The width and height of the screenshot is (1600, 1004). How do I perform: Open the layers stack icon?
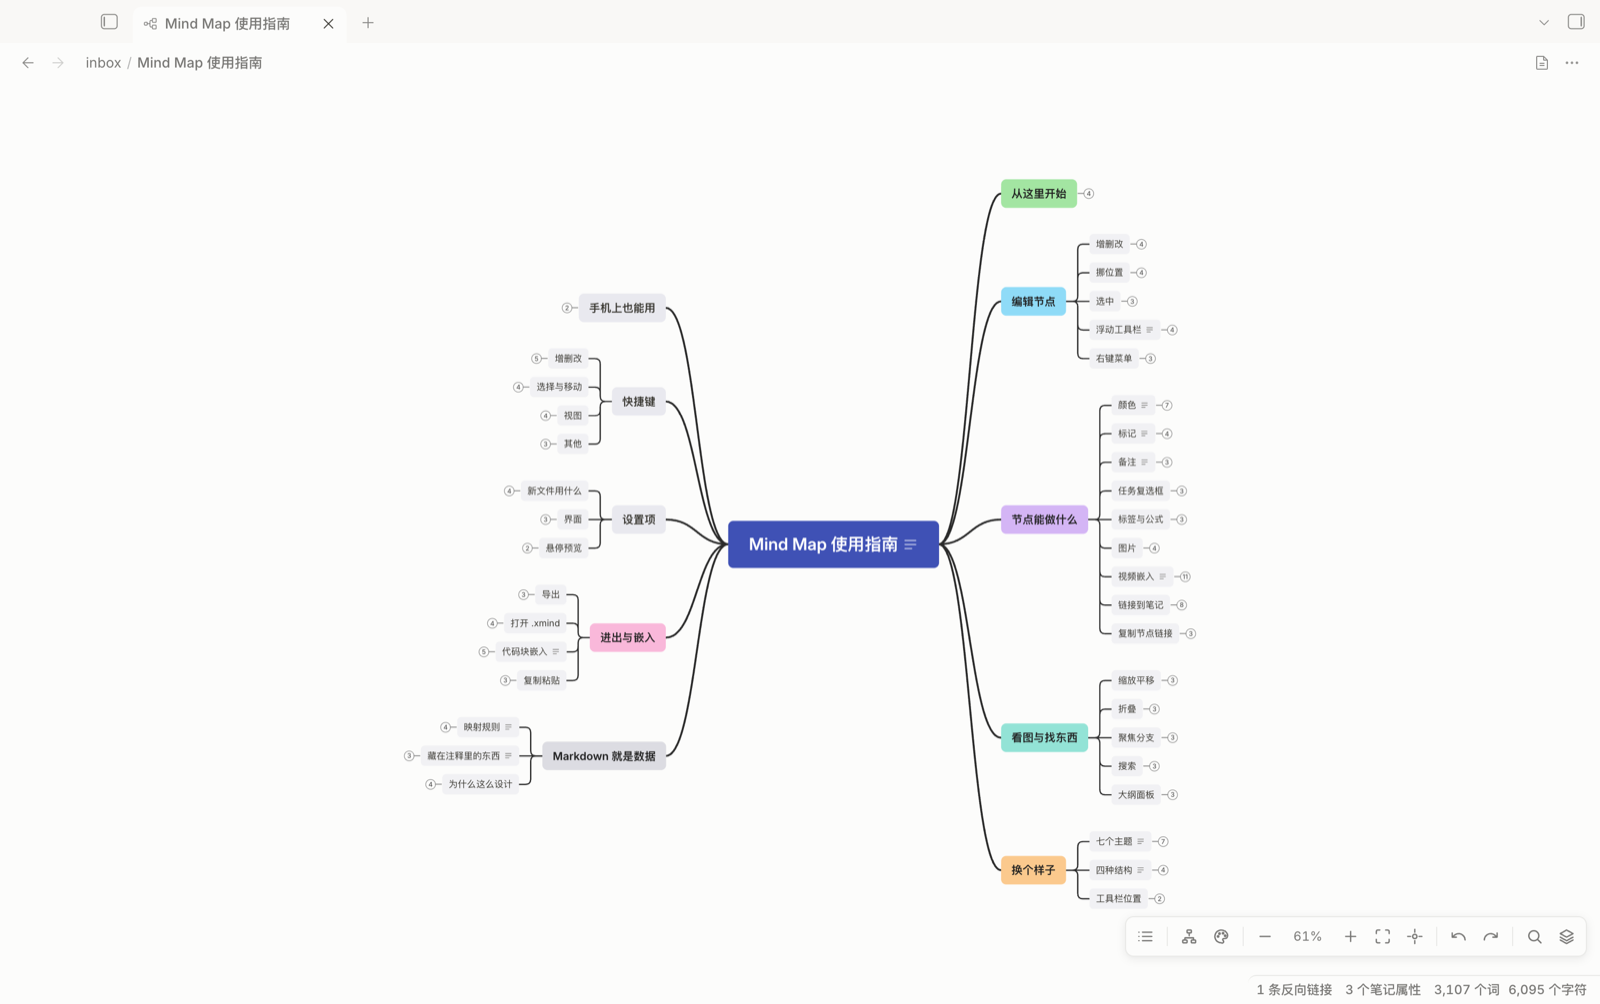[1567, 937]
